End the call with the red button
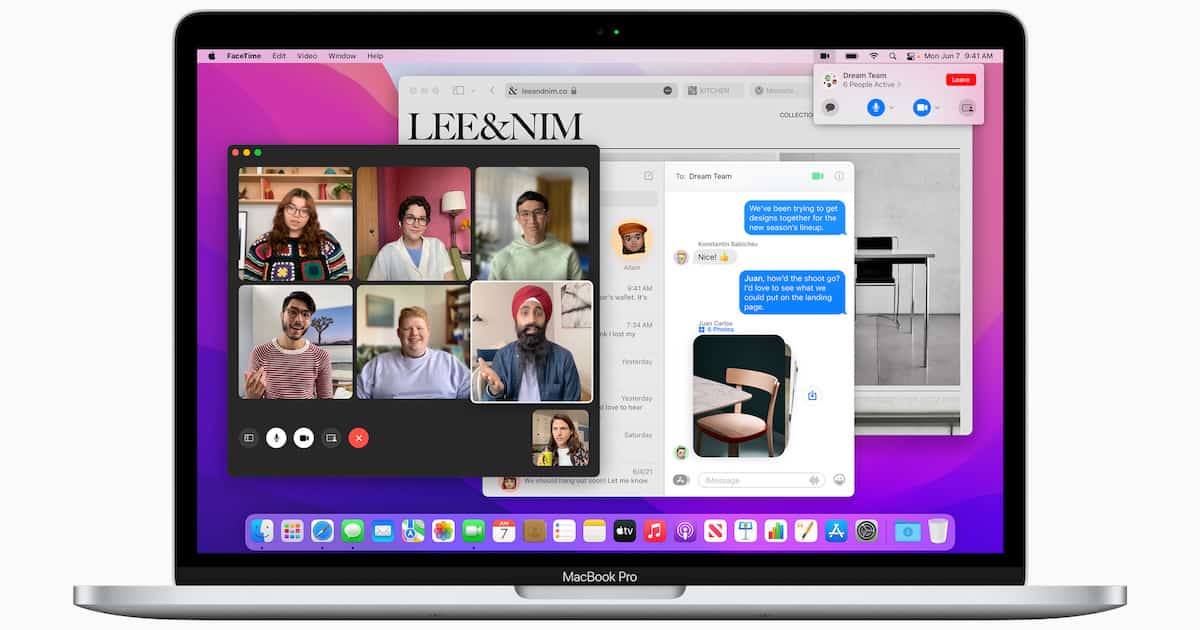The image size is (1200, 630). pyautogui.click(x=359, y=438)
